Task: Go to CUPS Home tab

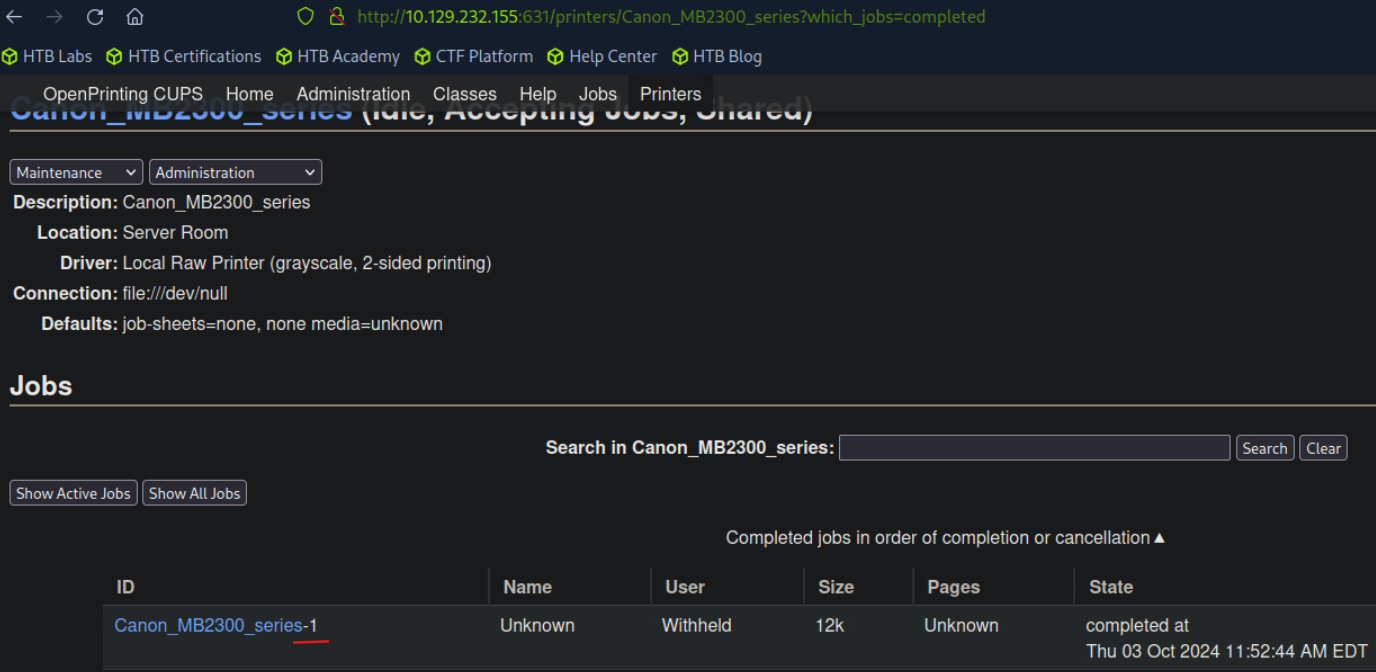Action: point(250,94)
